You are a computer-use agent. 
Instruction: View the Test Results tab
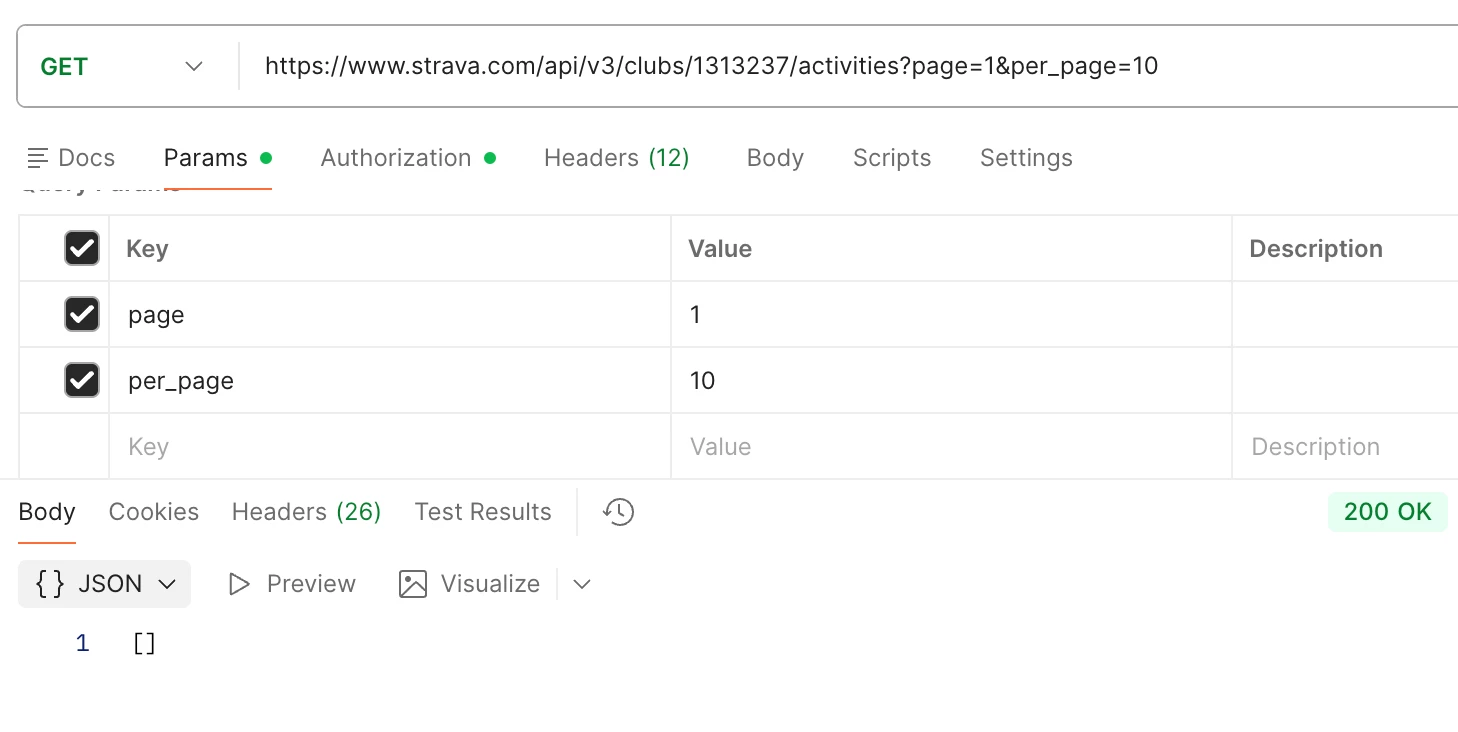click(483, 512)
